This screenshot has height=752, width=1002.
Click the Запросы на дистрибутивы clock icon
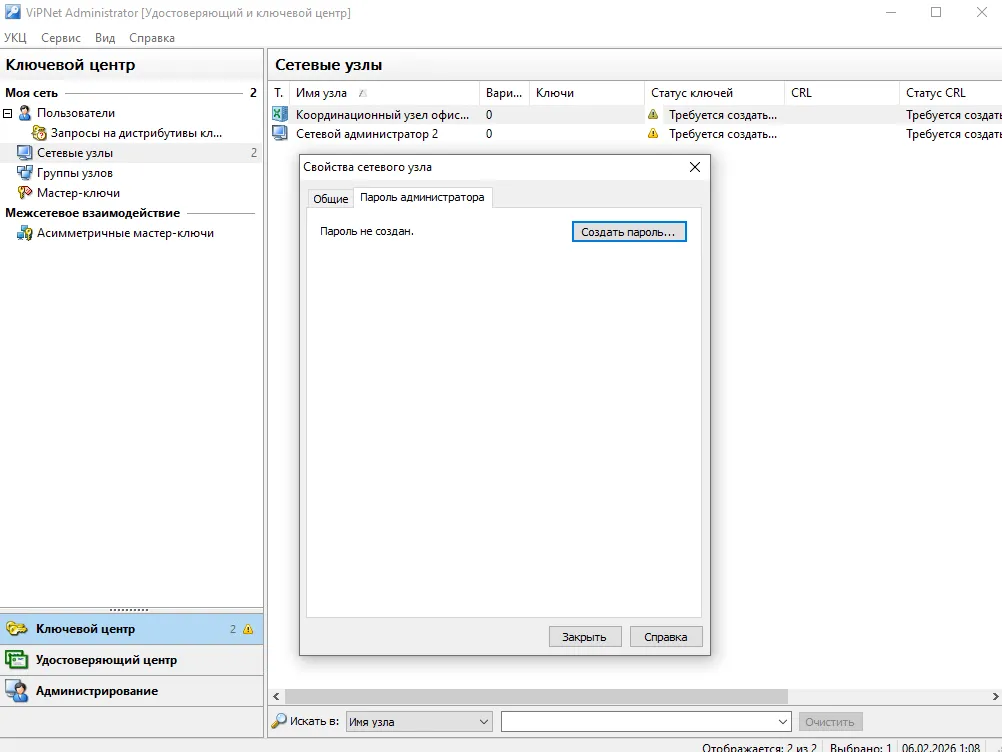coord(39,133)
